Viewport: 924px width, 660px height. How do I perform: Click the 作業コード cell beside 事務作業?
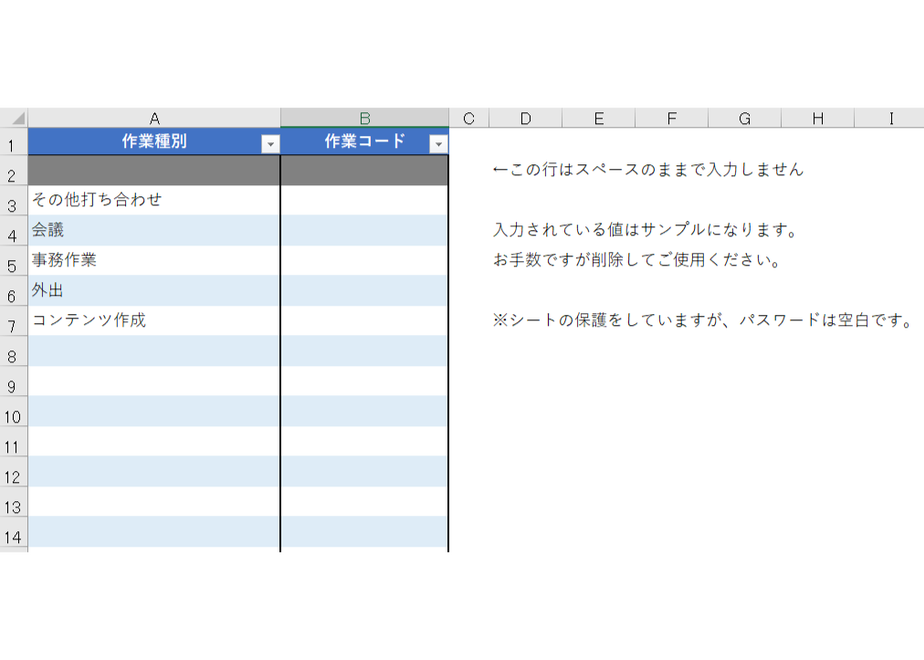coord(365,260)
